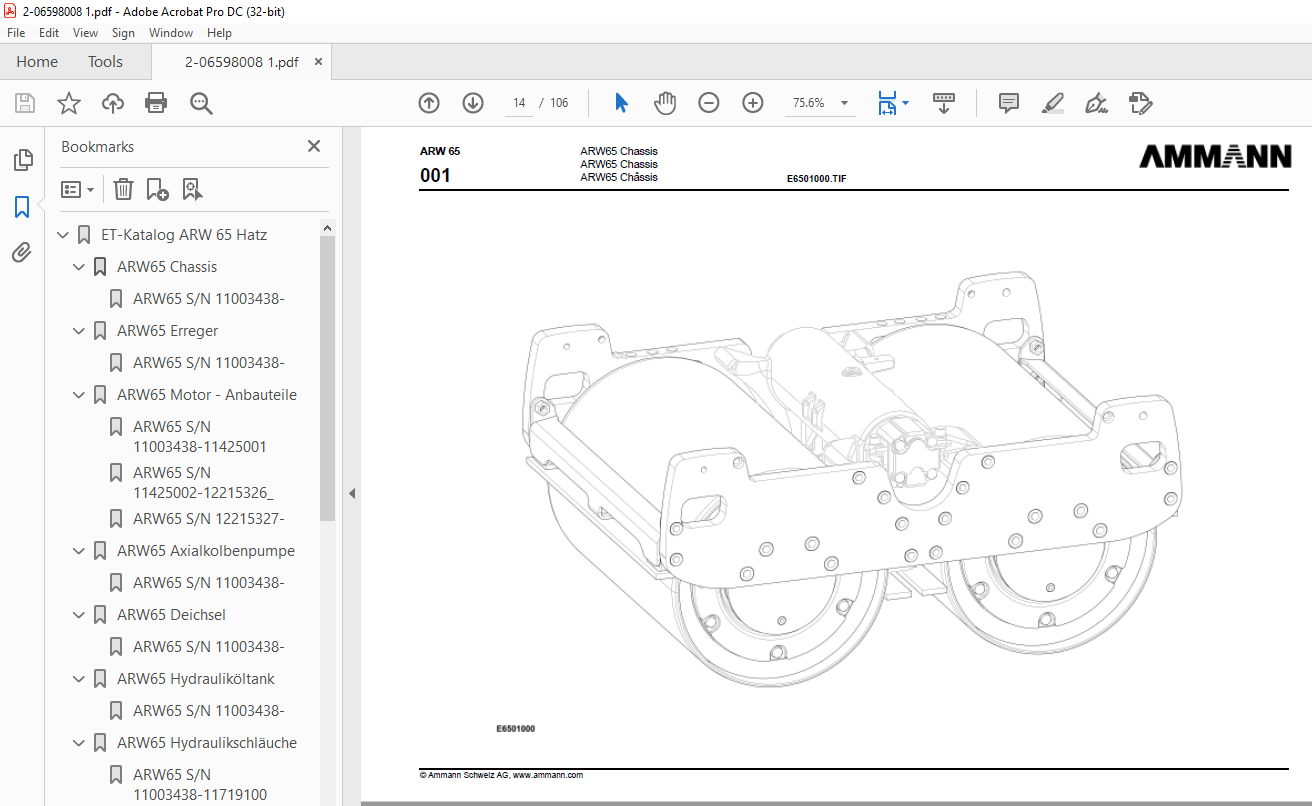Go to the next page
Screen dimensions: 1312x806
click(473, 103)
